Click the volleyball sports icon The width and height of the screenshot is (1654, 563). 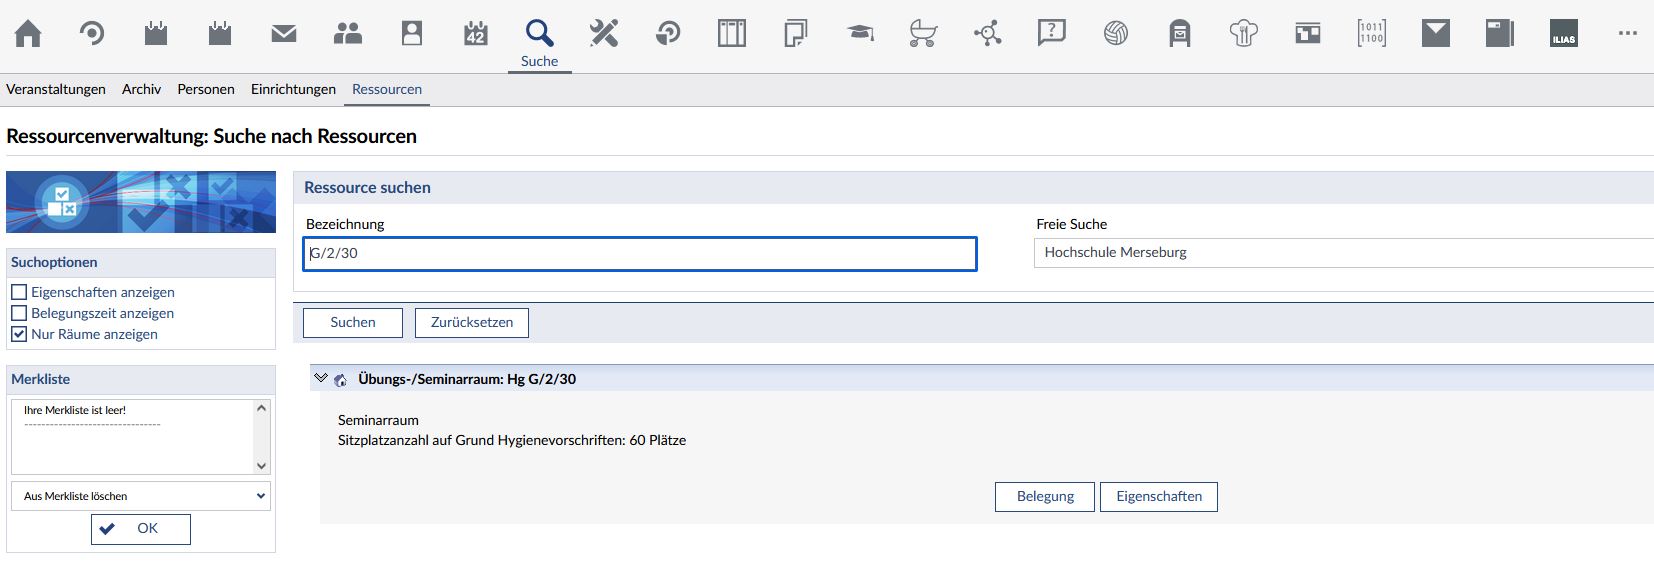coord(1116,34)
